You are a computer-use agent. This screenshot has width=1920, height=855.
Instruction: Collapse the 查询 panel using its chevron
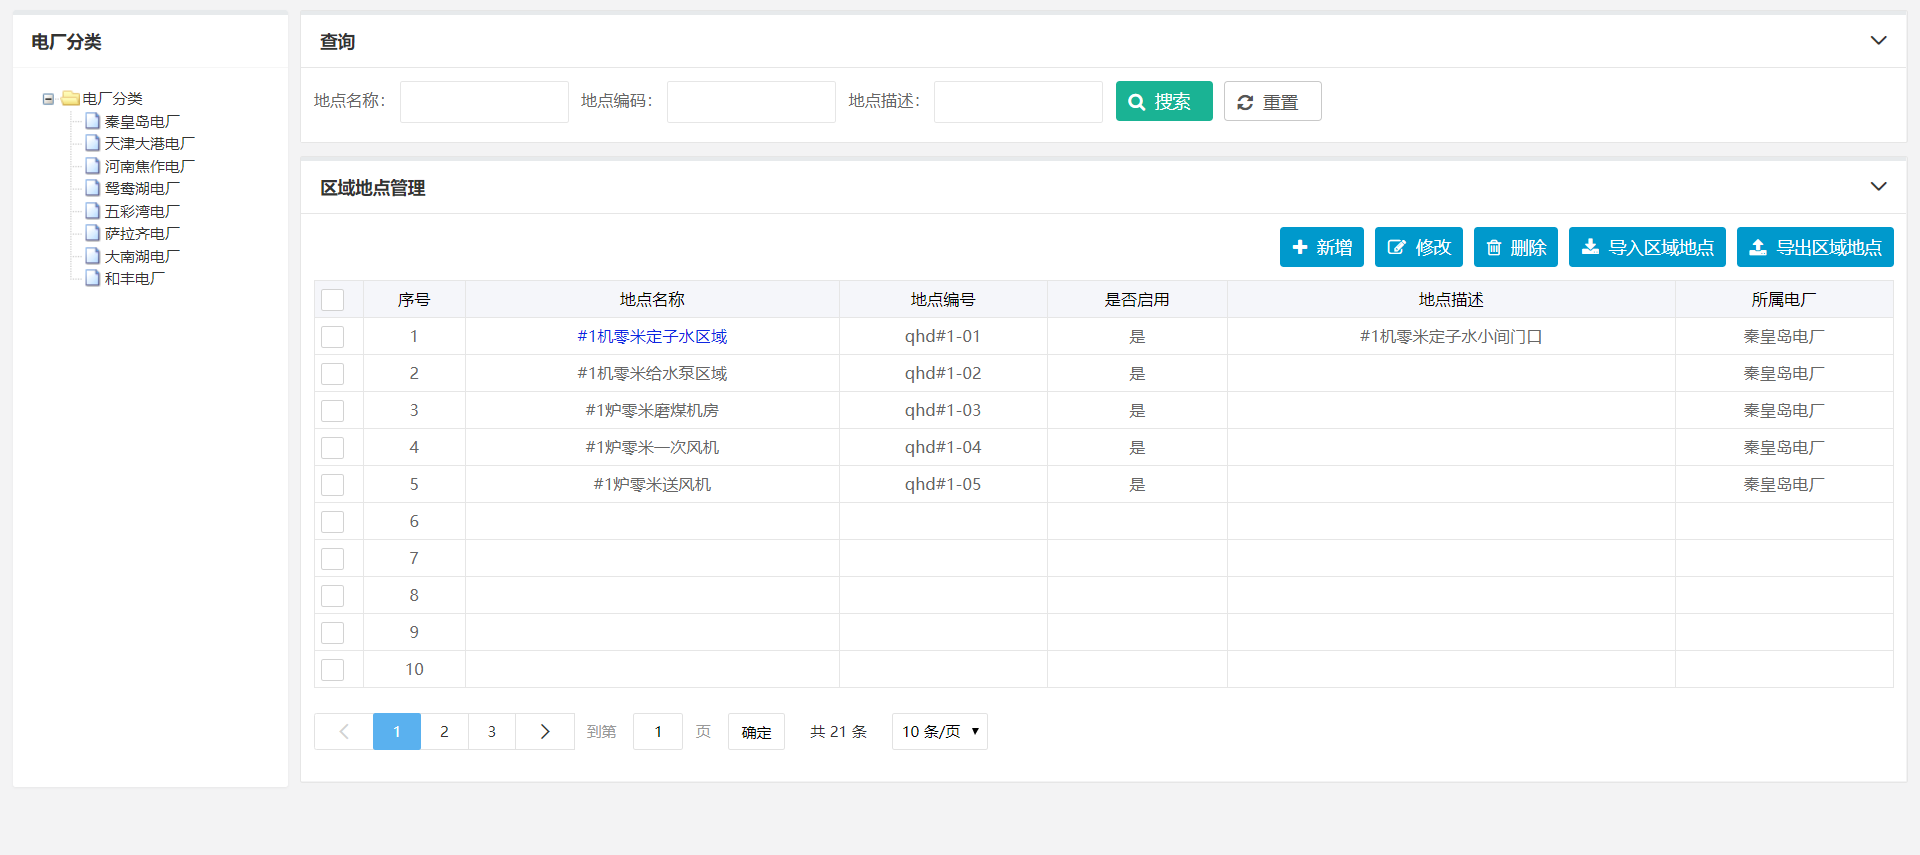click(x=1878, y=41)
